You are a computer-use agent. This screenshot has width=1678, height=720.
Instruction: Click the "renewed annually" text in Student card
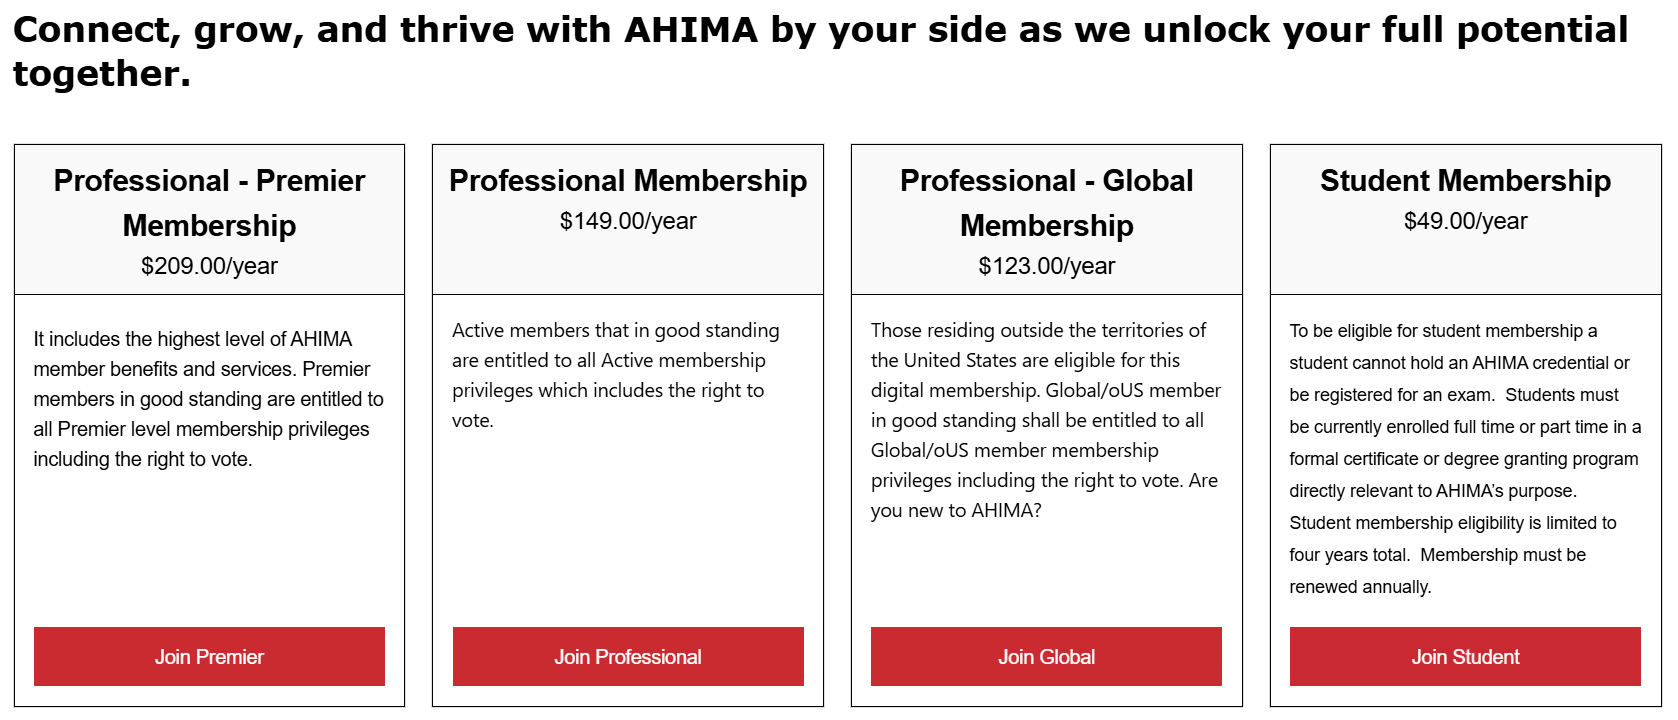click(1360, 587)
